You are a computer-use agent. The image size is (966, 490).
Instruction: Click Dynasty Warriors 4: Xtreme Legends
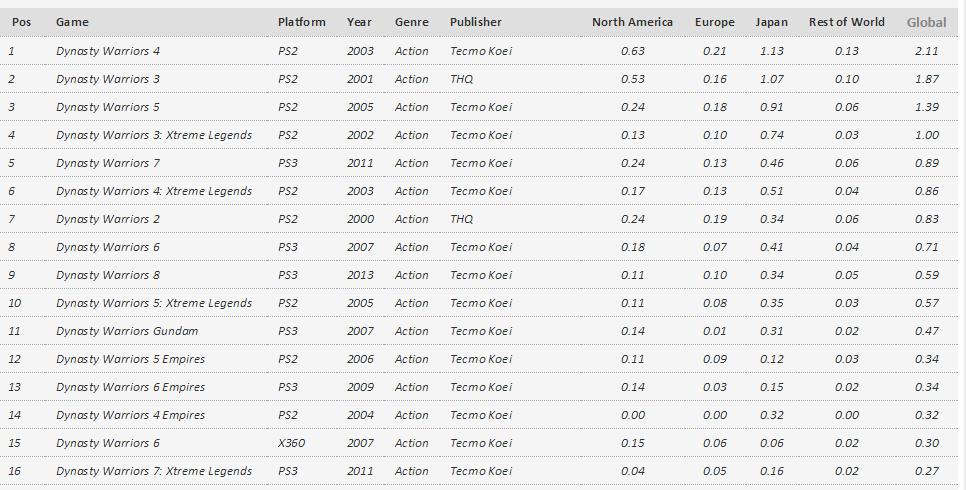click(x=154, y=191)
